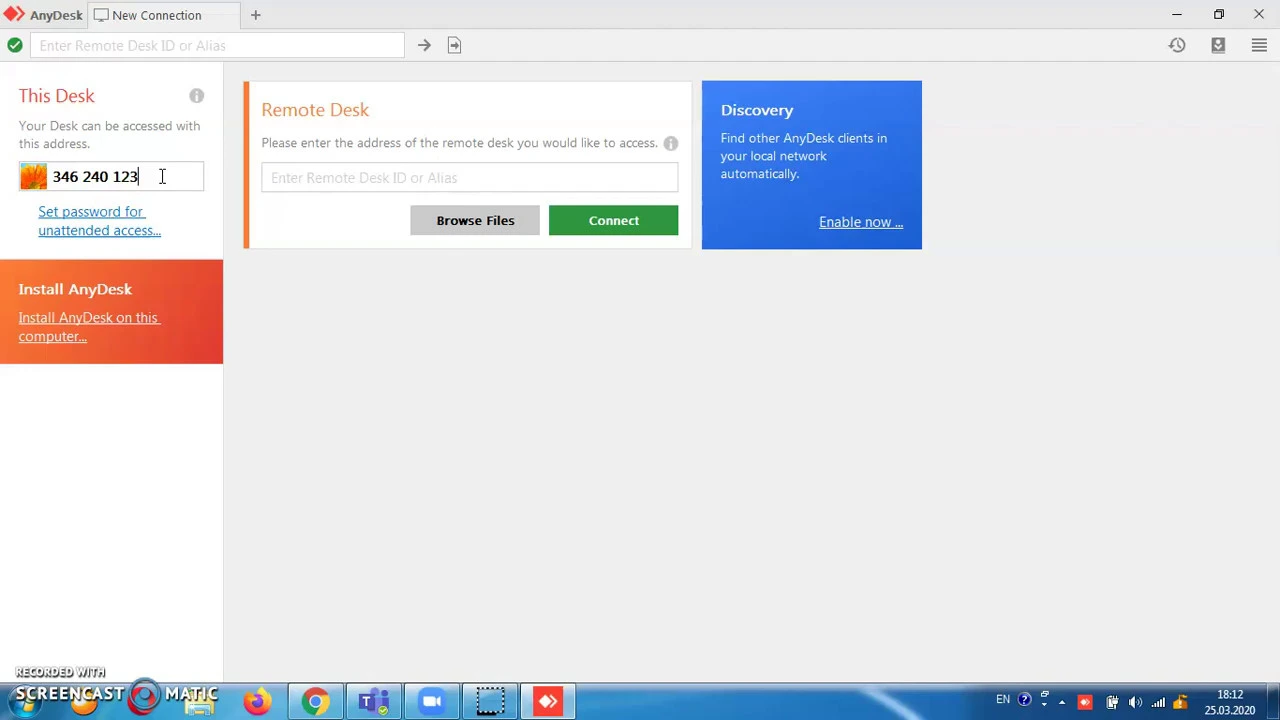The width and height of the screenshot is (1280, 720).
Task: Click the help question mark tray icon
Action: pos(1024,701)
